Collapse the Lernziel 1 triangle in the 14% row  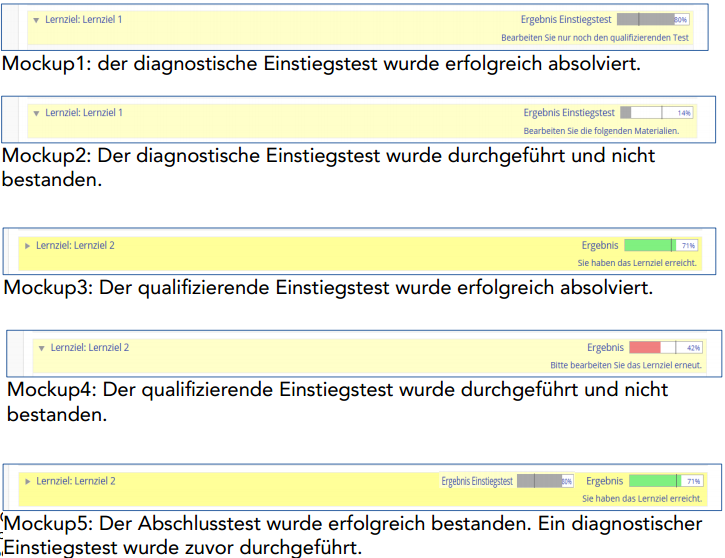coord(36,113)
